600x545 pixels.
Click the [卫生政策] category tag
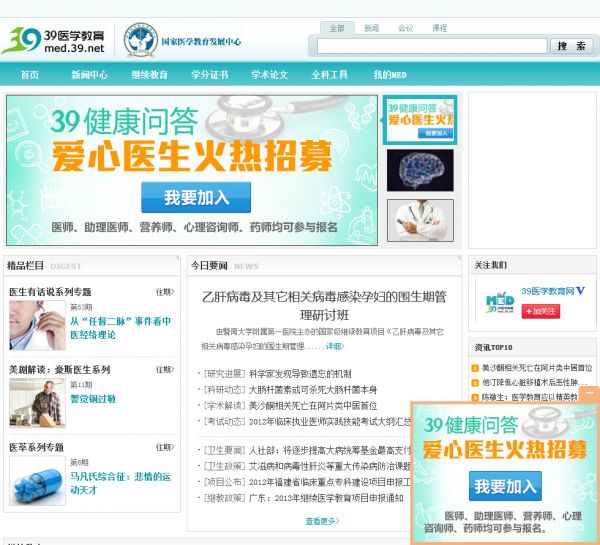pos(224,467)
